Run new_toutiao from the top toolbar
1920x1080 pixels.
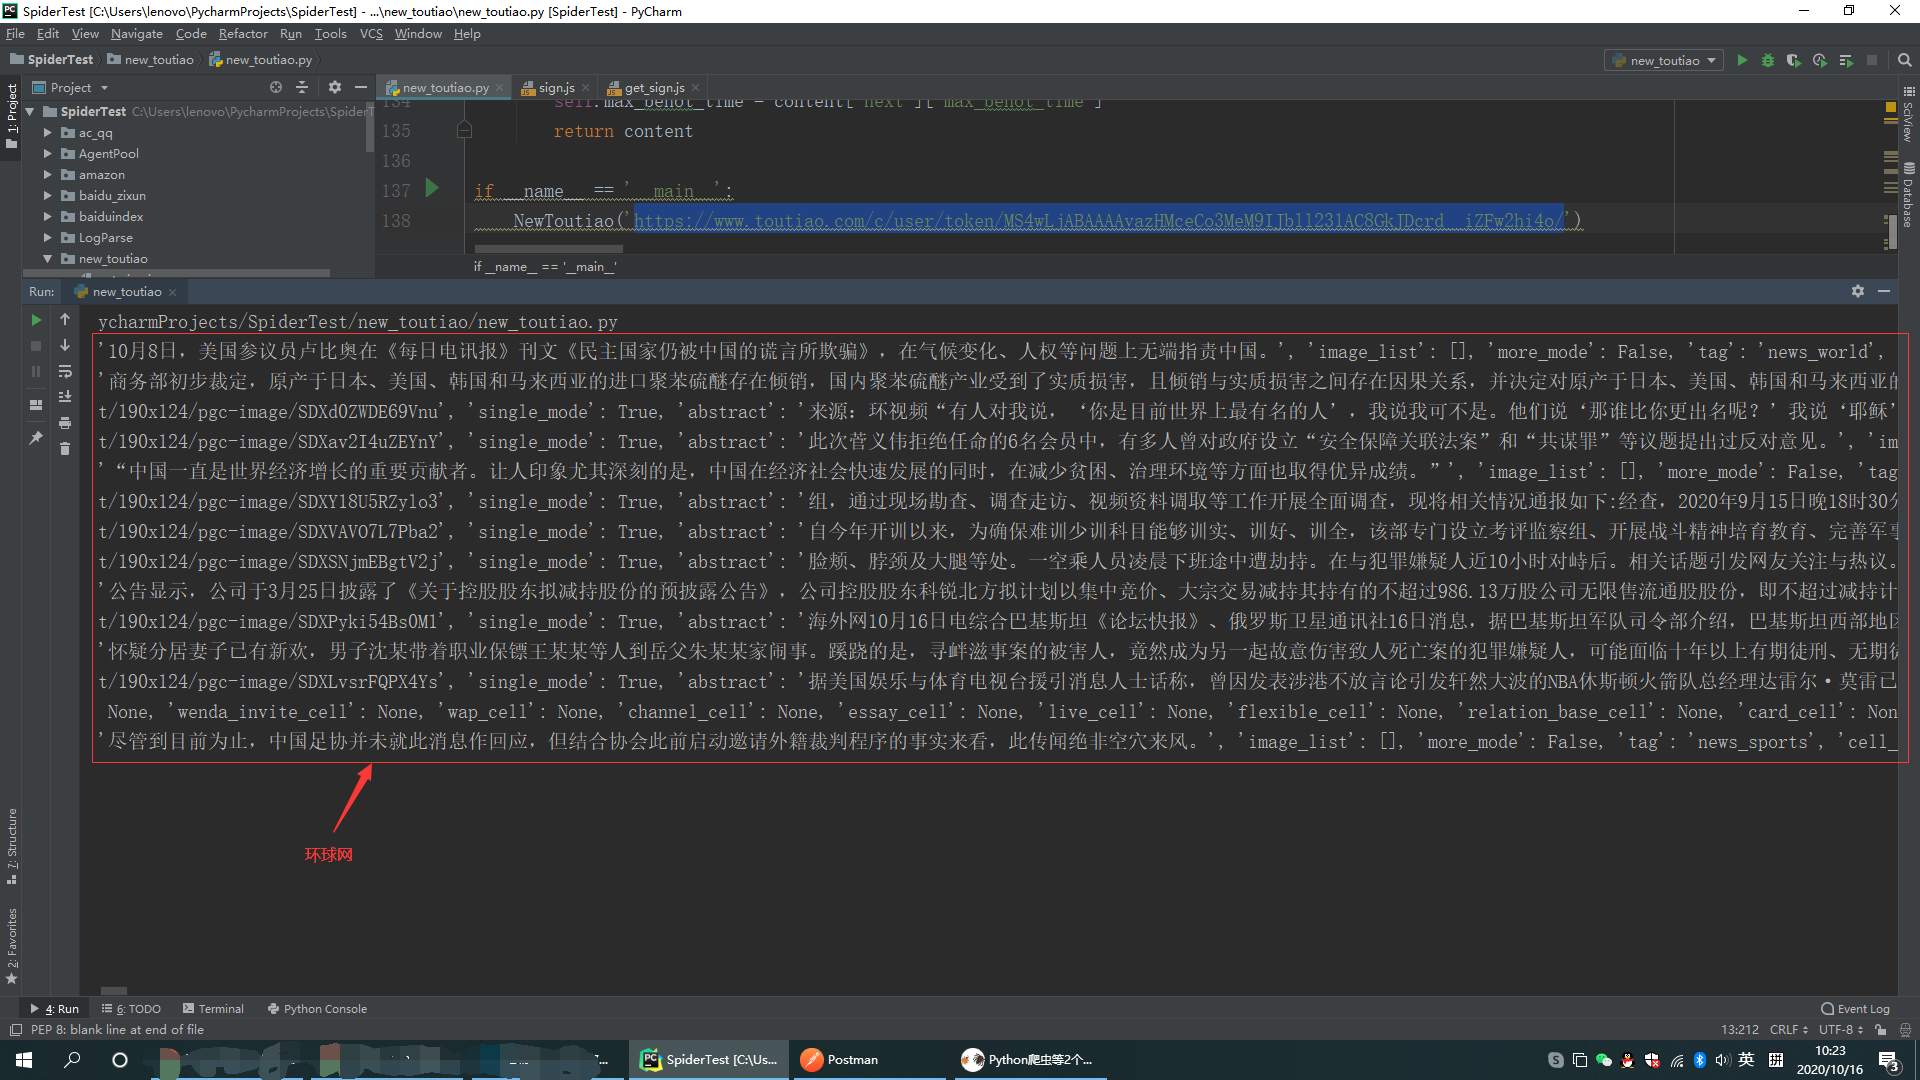pyautogui.click(x=1742, y=61)
